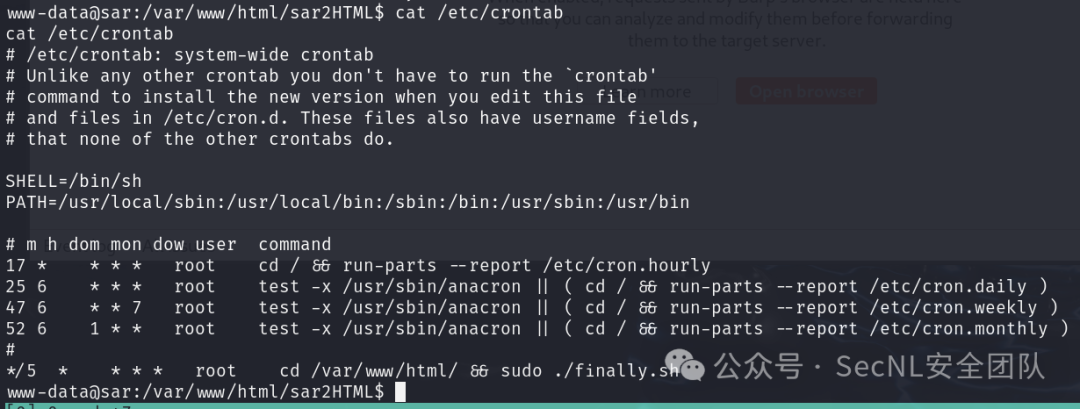Viewport: 1080px width, 409px height.
Task: Click the SecNL安全团队 watermark text
Action: pyautogui.click(x=940, y=366)
